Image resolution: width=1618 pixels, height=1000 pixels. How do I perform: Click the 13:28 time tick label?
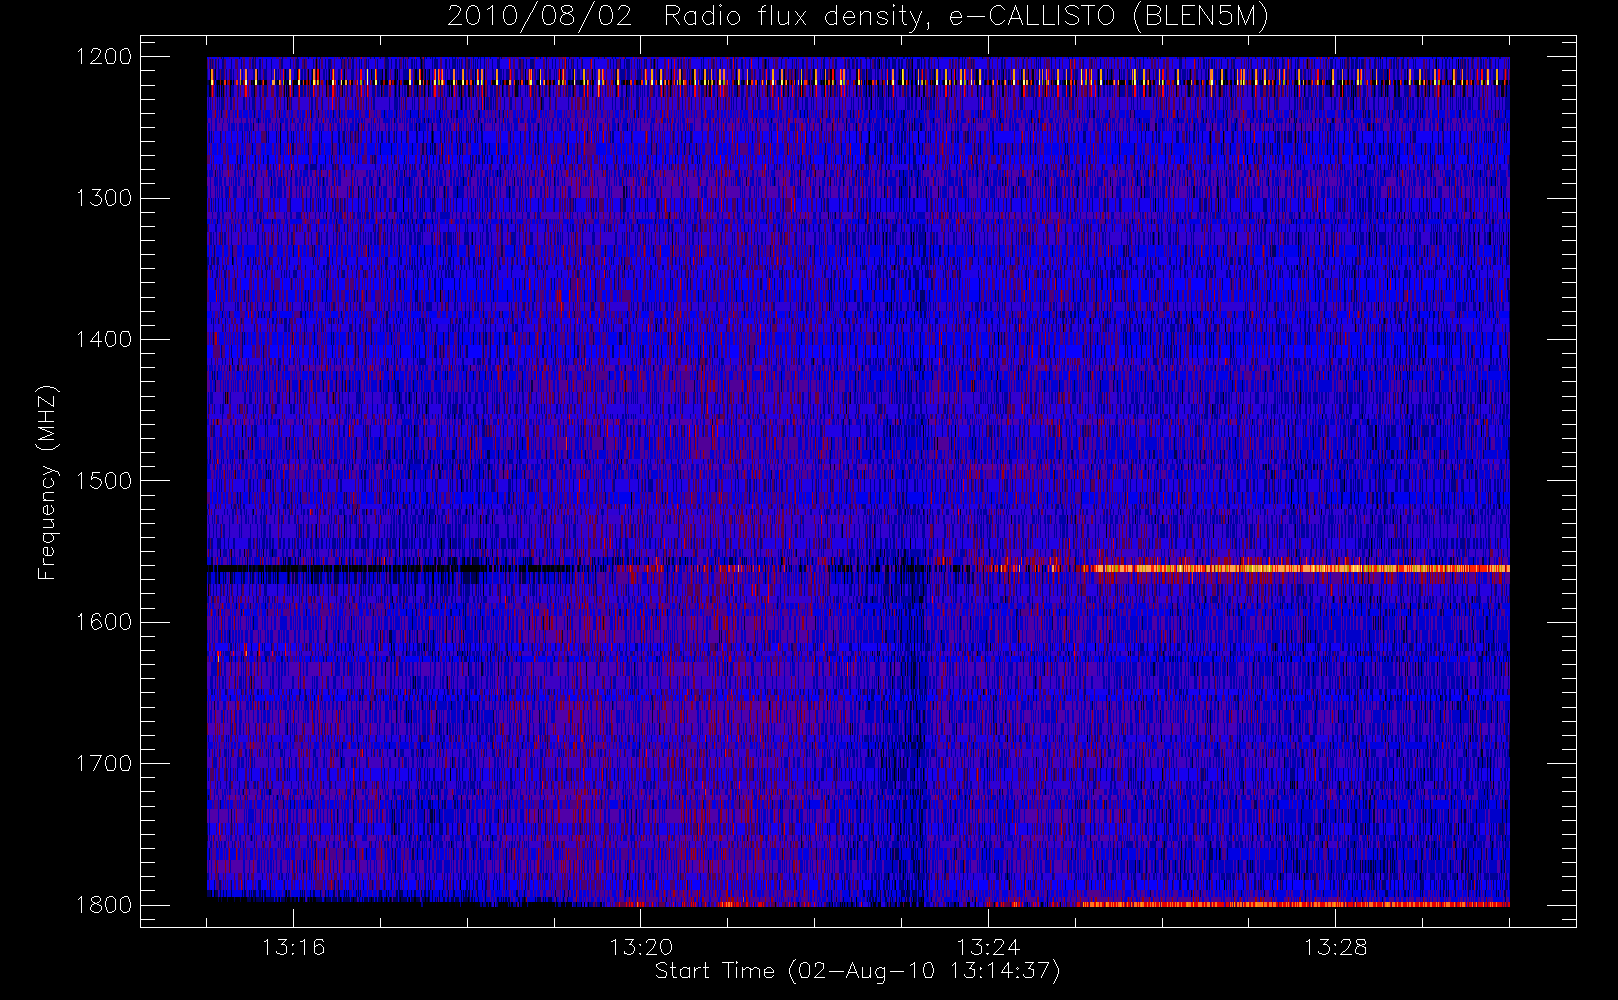[1335, 947]
